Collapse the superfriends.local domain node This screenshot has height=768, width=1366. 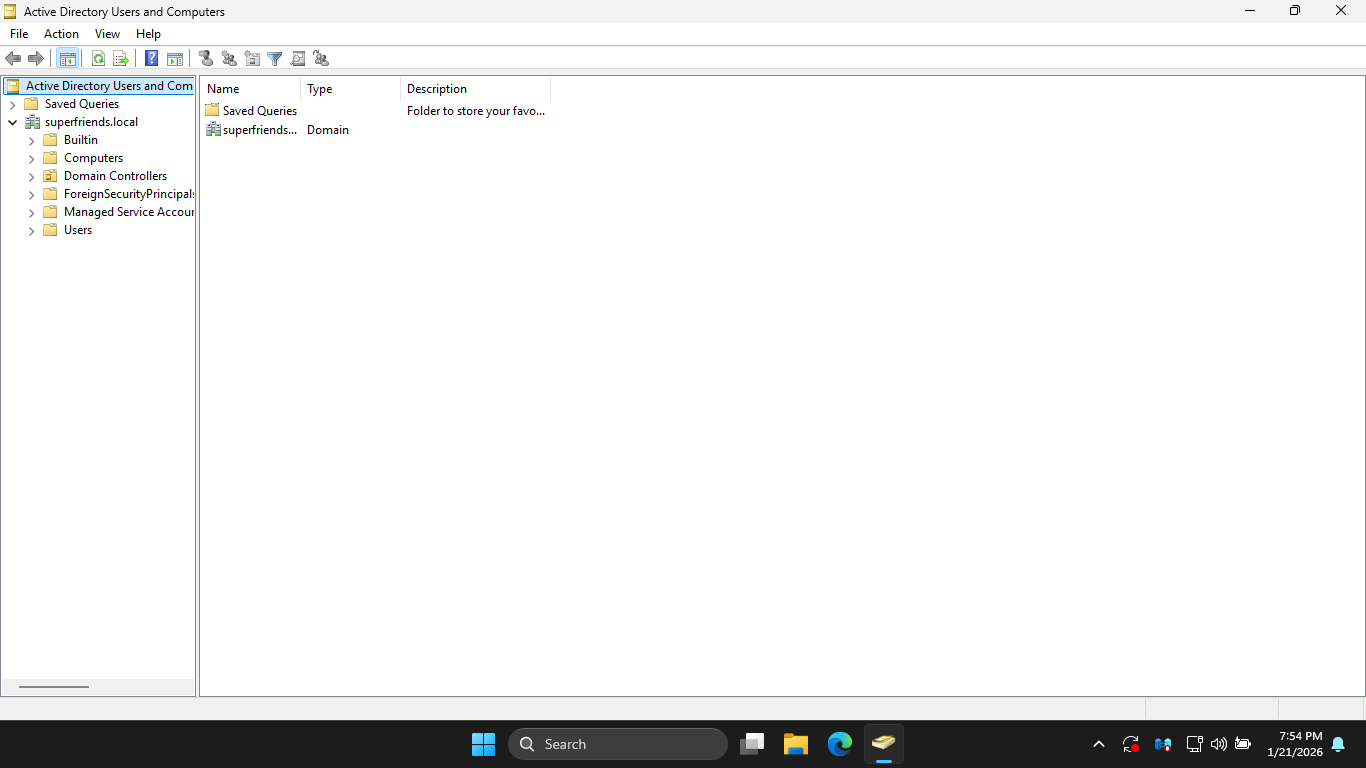tap(12, 122)
